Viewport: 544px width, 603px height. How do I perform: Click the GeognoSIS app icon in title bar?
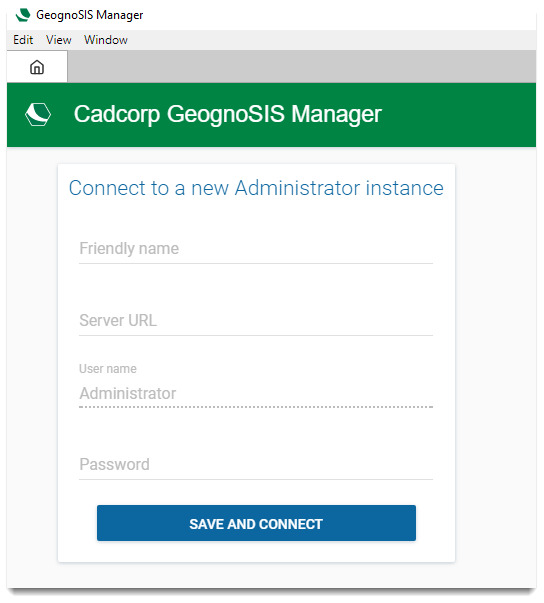(x=23, y=15)
